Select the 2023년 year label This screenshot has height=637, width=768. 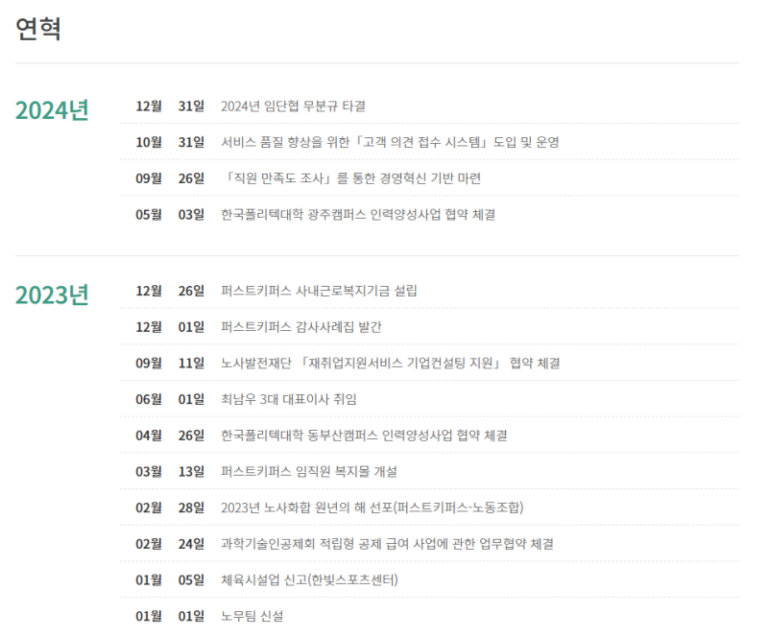coord(52,295)
